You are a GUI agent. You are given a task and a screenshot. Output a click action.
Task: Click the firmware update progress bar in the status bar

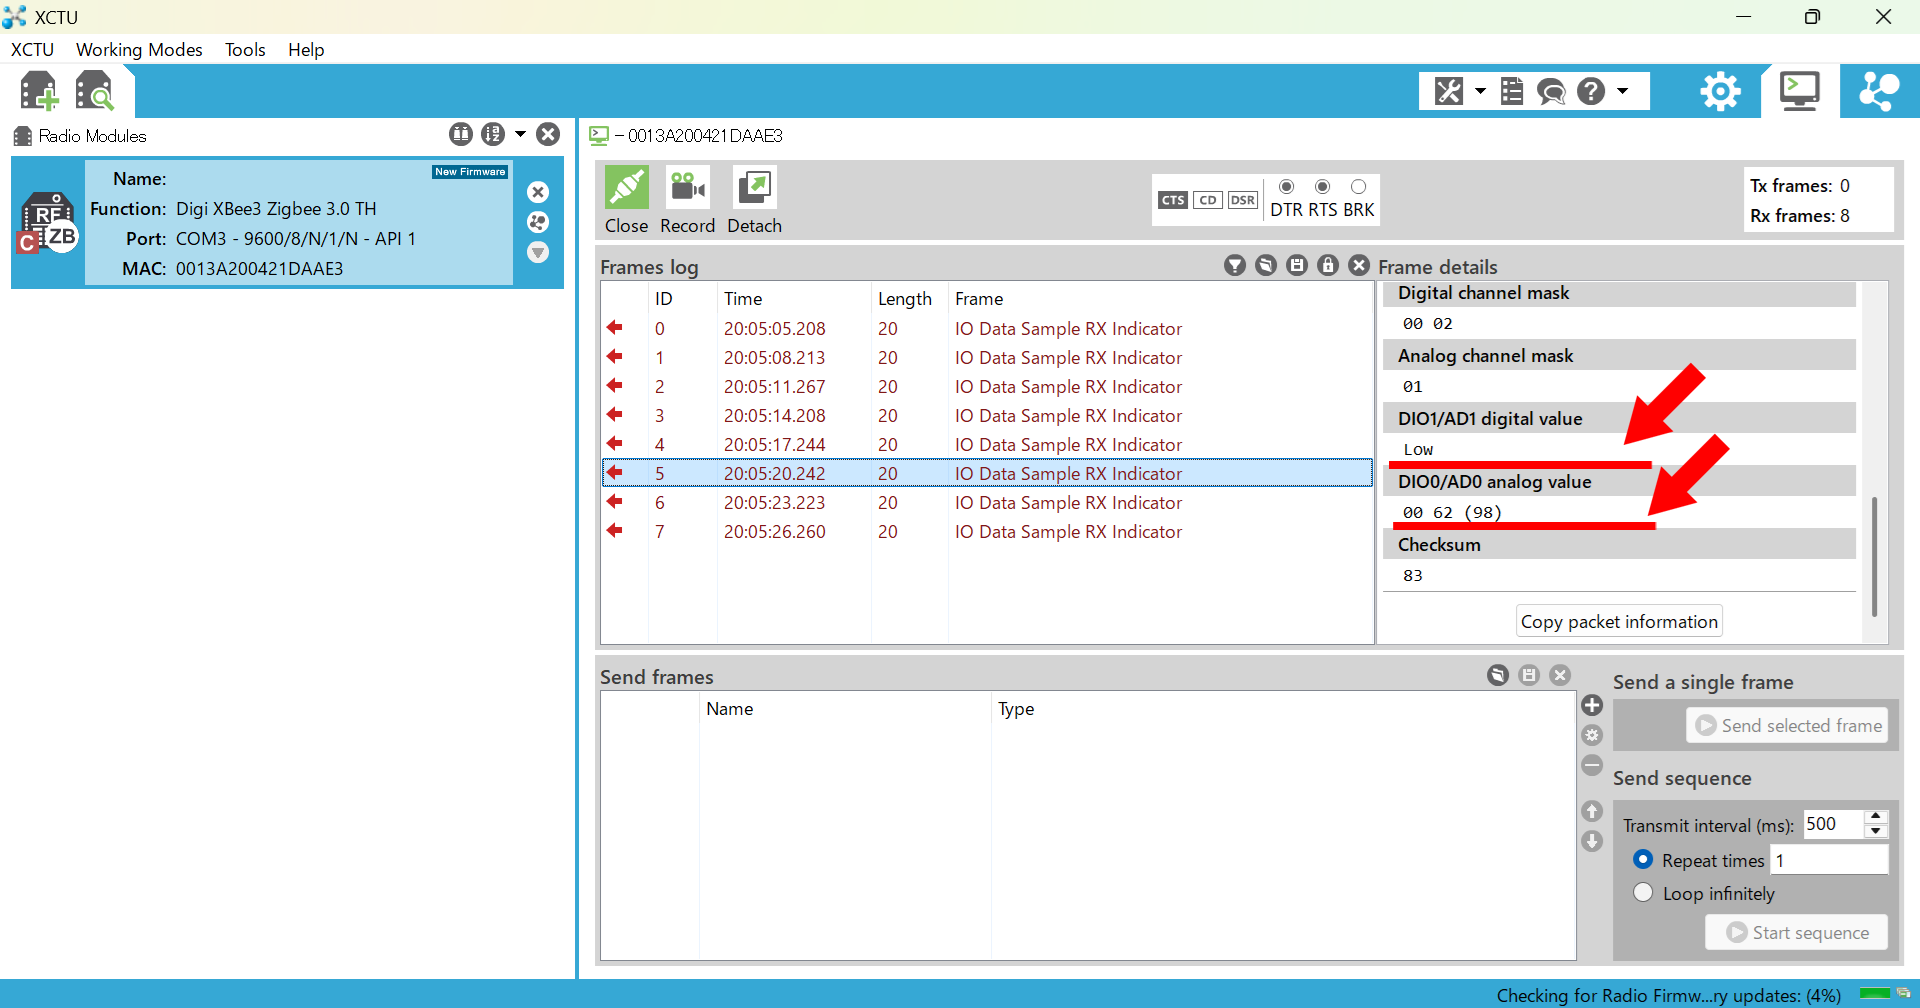(1875, 993)
